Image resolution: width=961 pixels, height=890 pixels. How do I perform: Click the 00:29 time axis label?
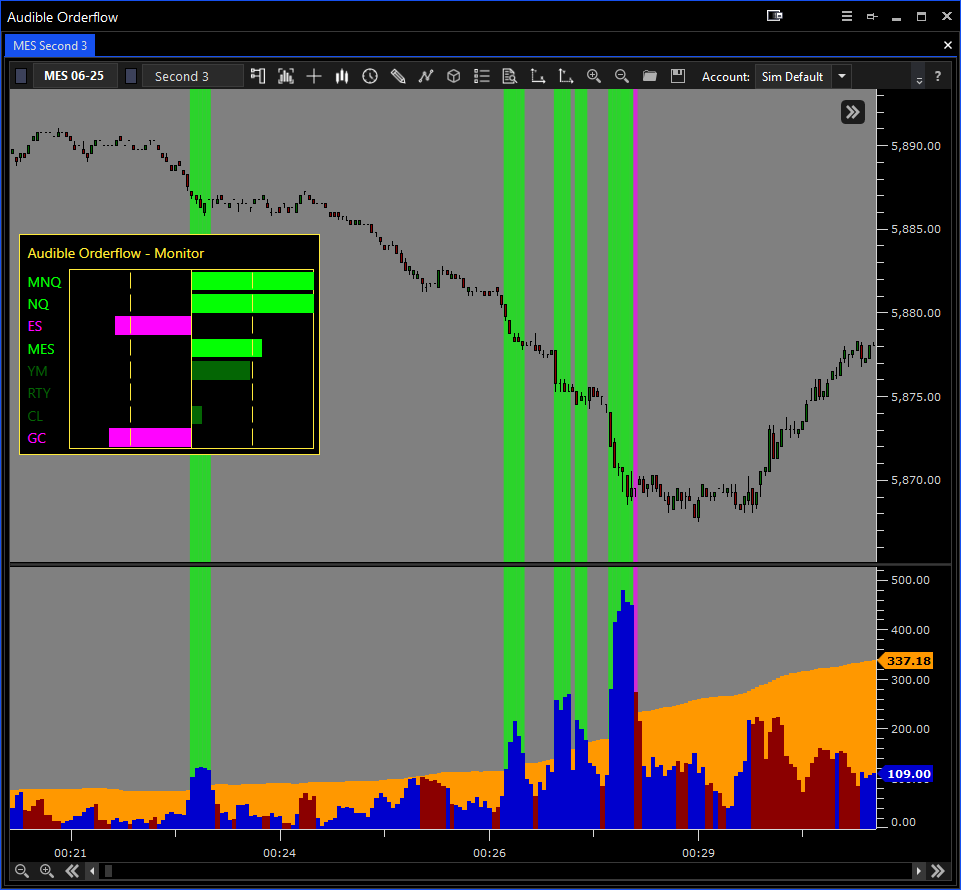pyautogui.click(x=698, y=853)
